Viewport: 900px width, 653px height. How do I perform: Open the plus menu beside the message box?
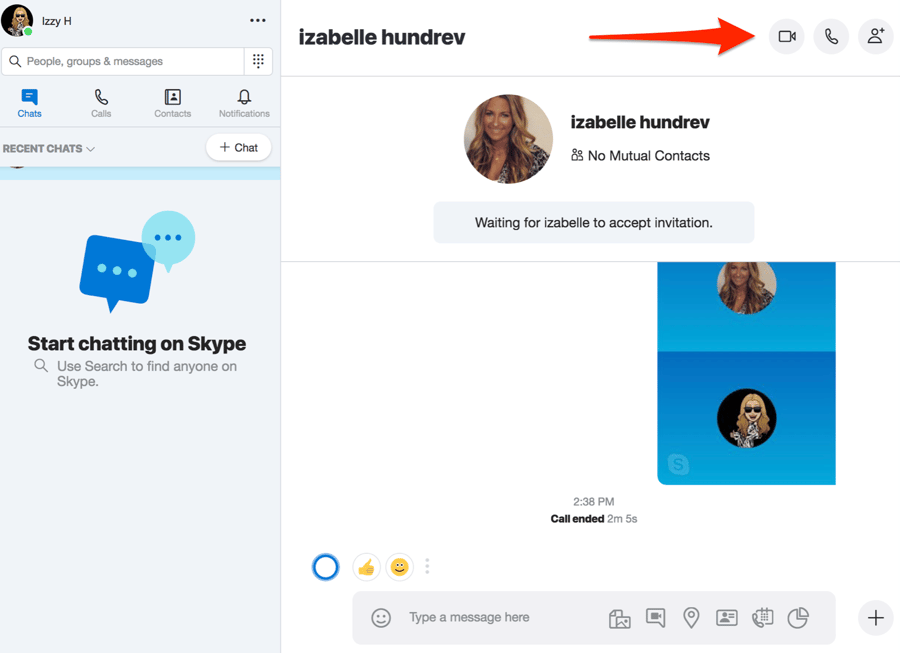click(875, 618)
